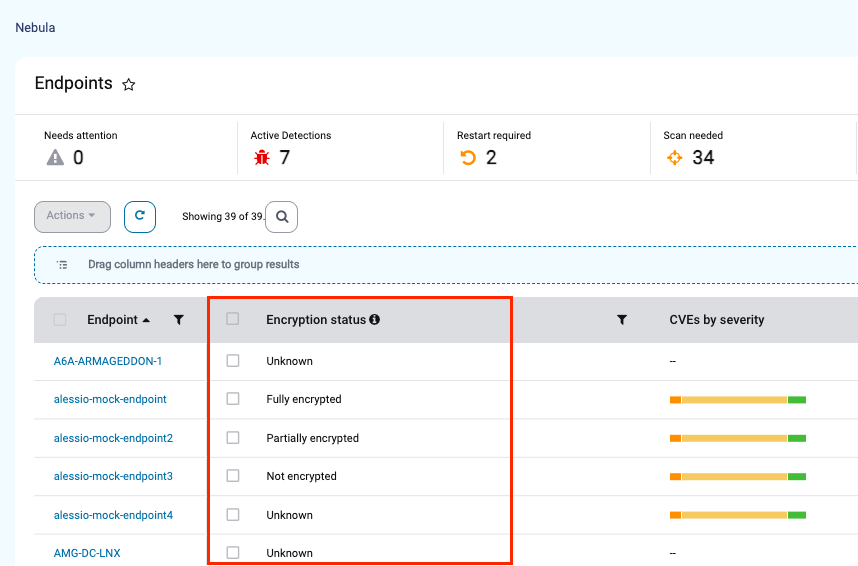Screen dimensions: 858x566
Task: Click the Partially encrypted status cell
Action: click(x=312, y=438)
